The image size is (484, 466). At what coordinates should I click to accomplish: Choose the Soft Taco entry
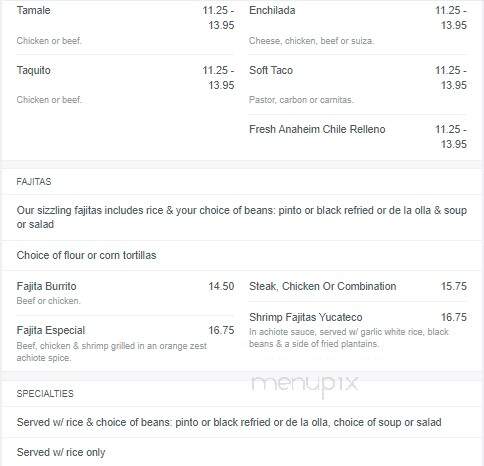(271, 70)
